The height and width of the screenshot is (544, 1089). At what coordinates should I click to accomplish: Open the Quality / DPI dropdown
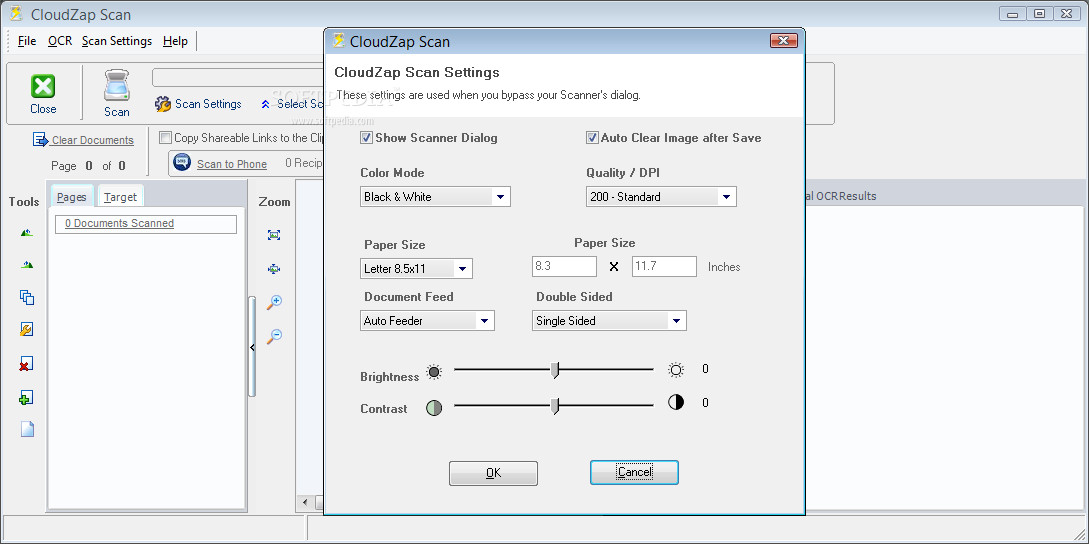coord(726,197)
